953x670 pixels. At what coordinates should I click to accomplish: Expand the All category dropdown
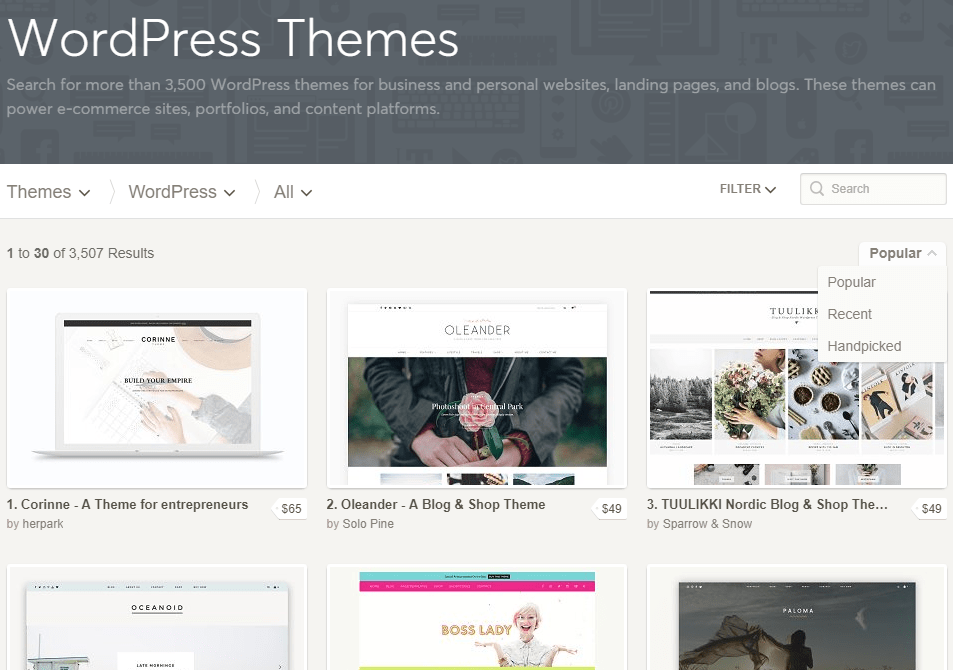tap(293, 192)
